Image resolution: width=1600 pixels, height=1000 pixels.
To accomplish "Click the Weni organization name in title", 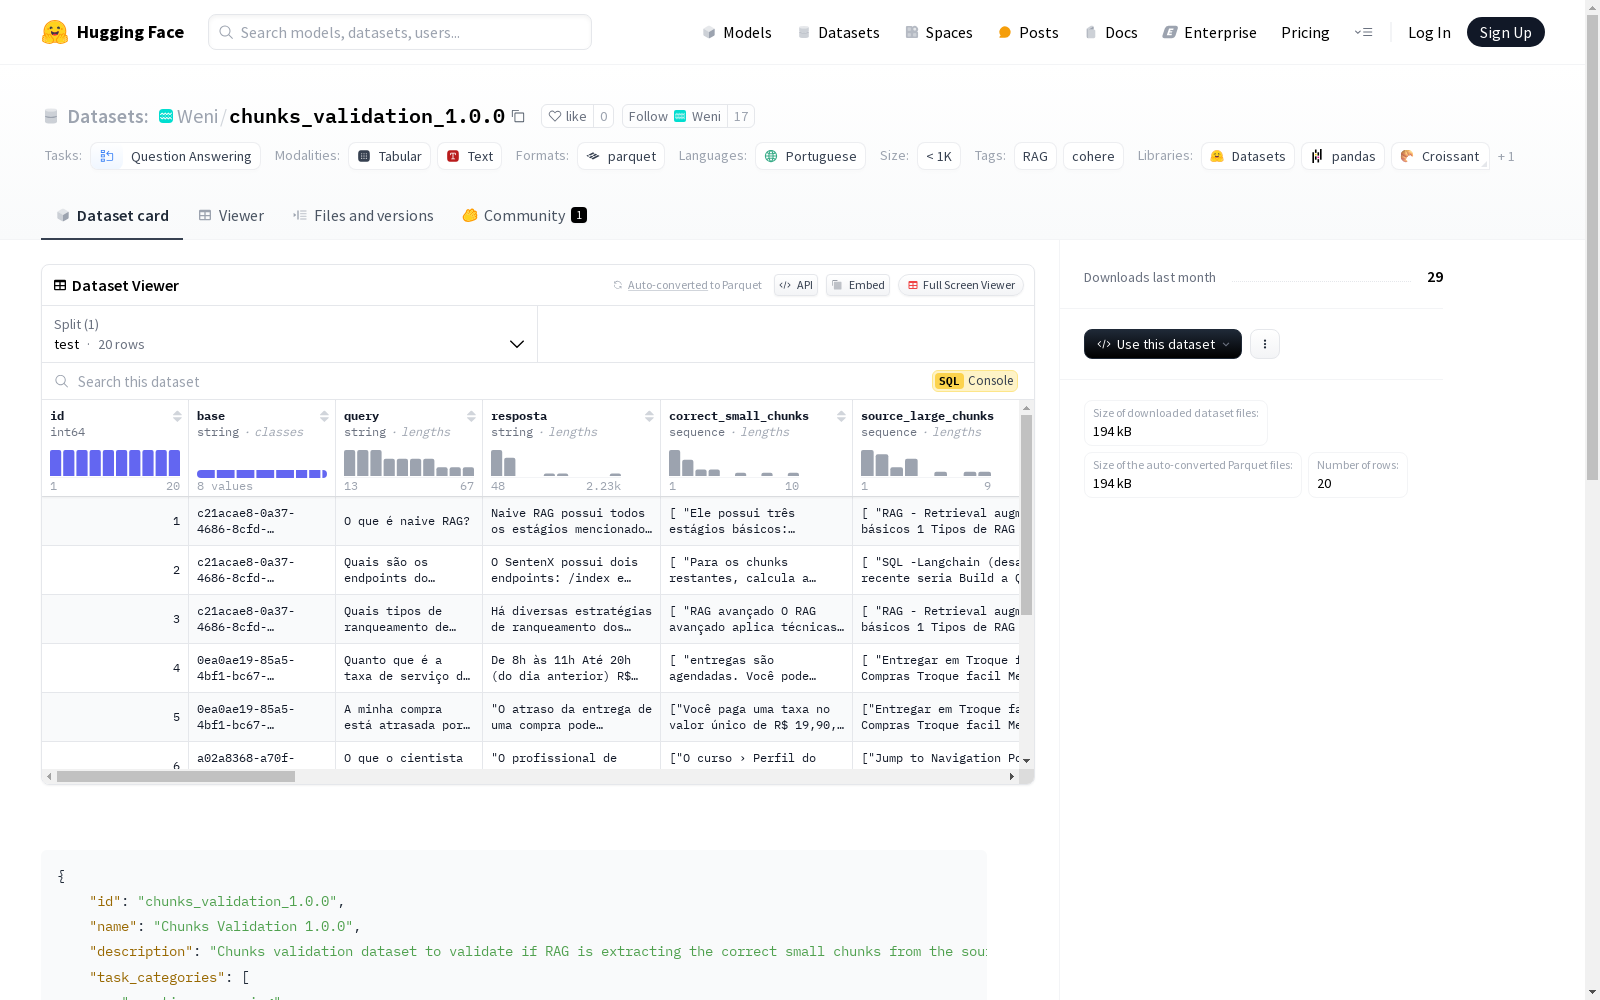I will coord(197,116).
